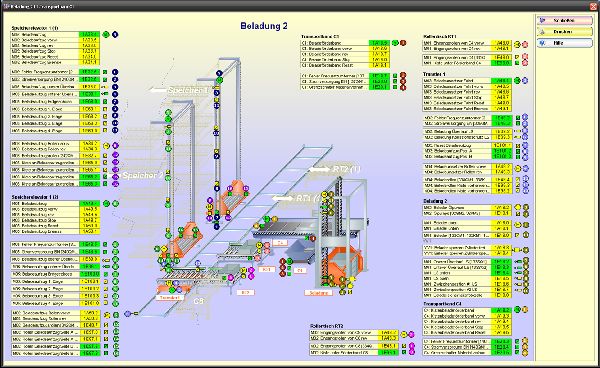Click the magenta circle beside Rollentisch RT2 first row

(411, 334)
